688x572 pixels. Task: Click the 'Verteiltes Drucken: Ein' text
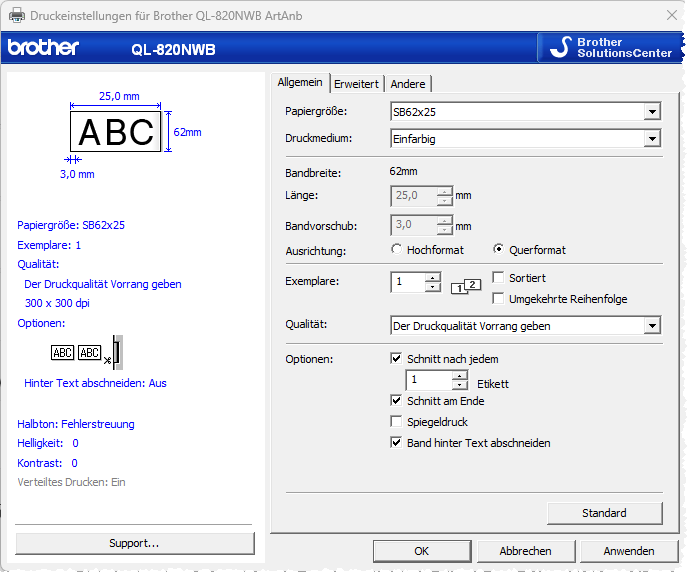tap(72, 482)
